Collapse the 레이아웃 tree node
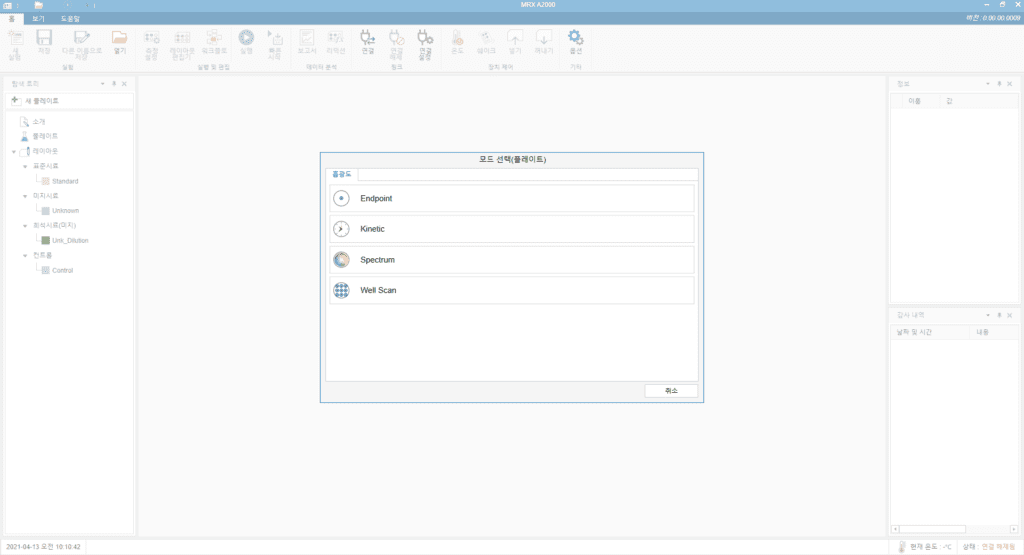Screen dimensions: 1024x555 (14, 152)
